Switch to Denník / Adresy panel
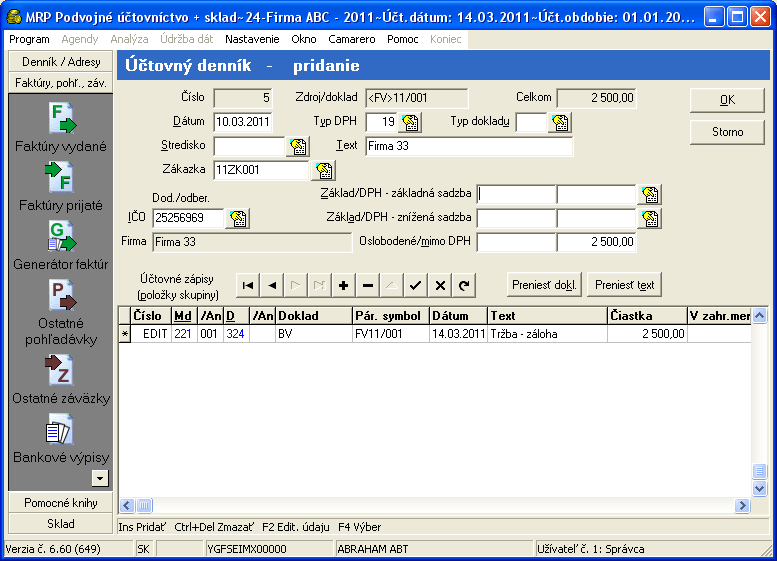The image size is (777, 561). coord(61,62)
